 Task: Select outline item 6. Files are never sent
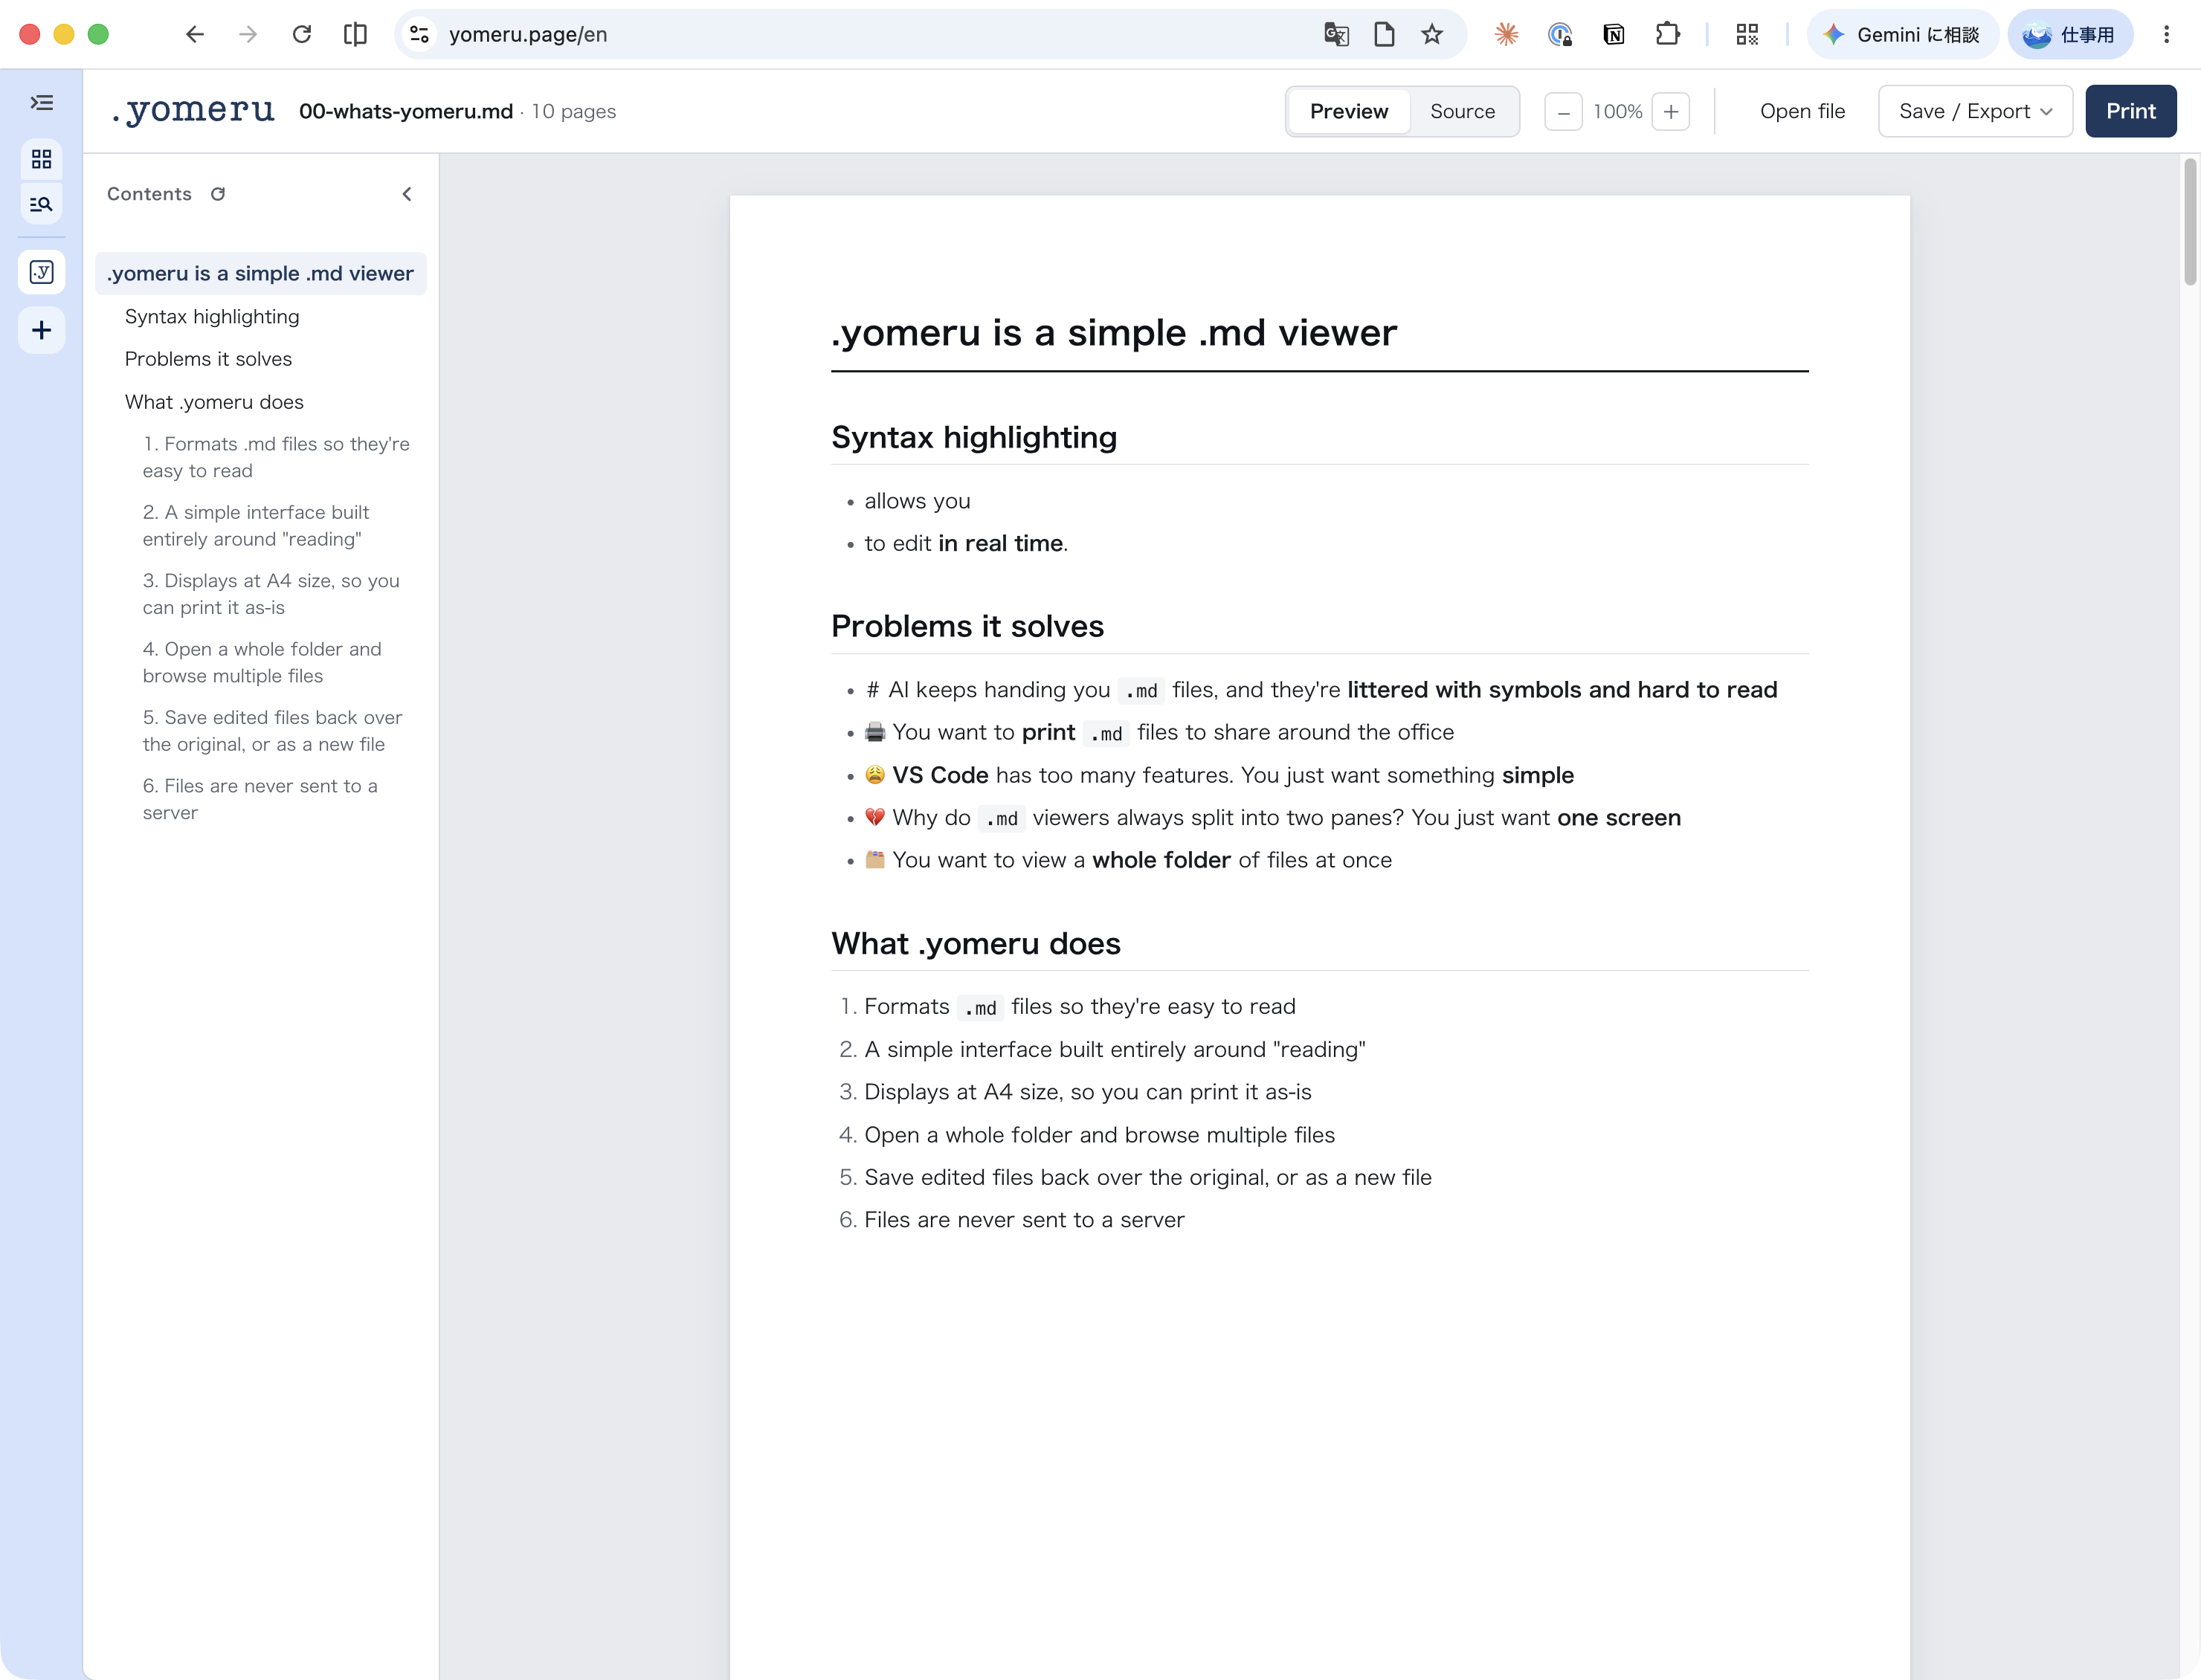pos(260,799)
